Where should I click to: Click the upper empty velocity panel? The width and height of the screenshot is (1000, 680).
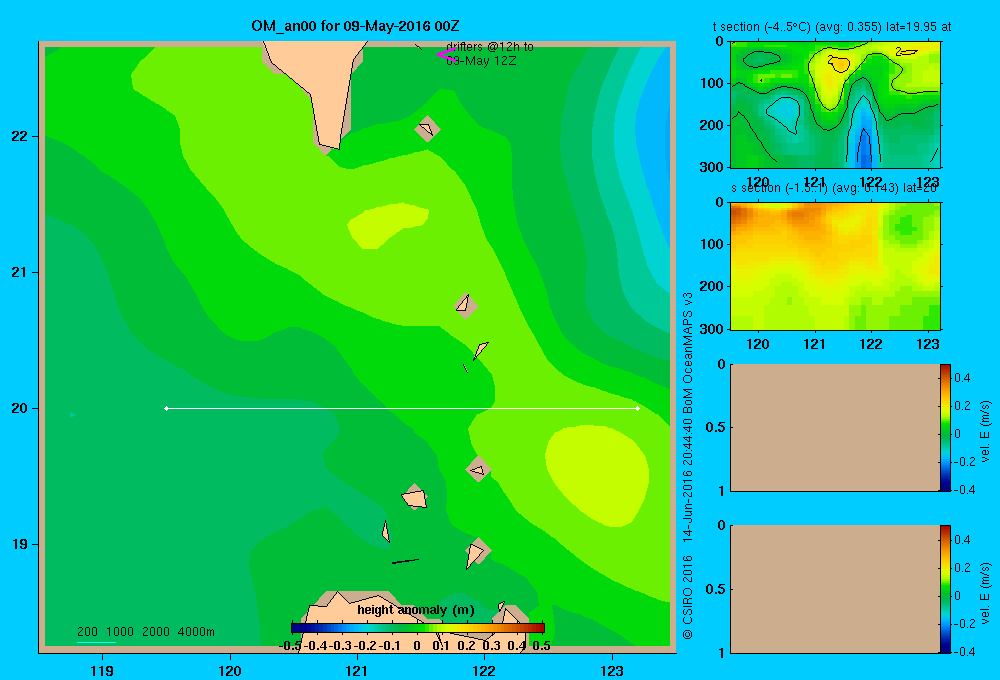point(835,428)
